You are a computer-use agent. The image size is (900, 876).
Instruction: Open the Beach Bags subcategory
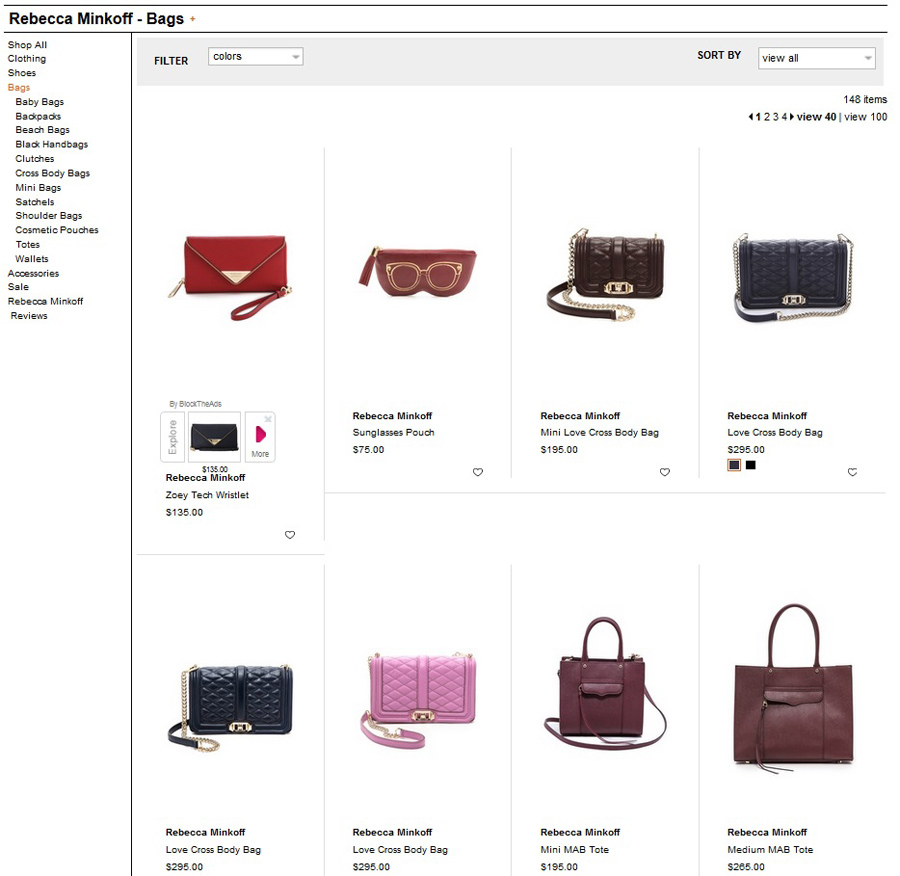(x=42, y=130)
